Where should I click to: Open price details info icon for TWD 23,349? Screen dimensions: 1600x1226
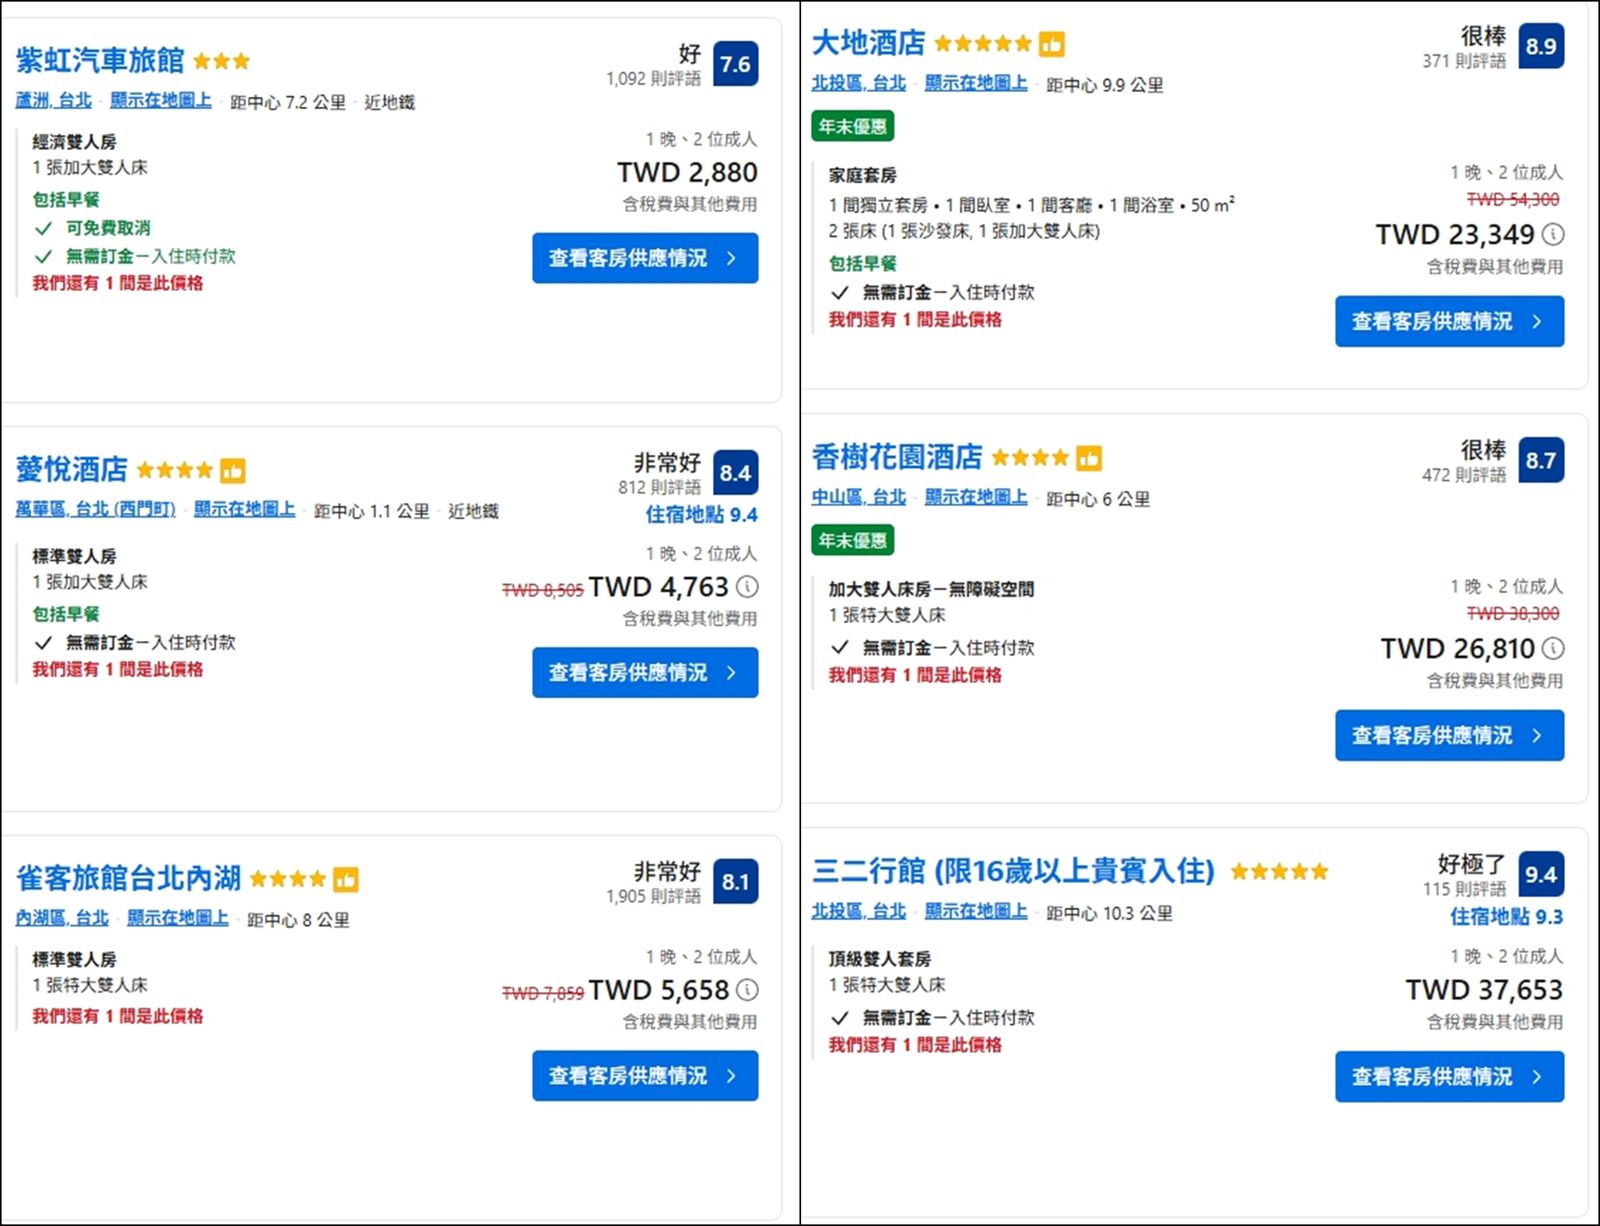pyautogui.click(x=1553, y=235)
